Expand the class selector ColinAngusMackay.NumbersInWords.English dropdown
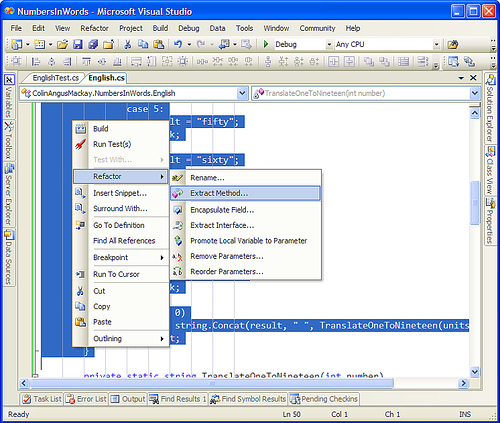 pos(242,93)
